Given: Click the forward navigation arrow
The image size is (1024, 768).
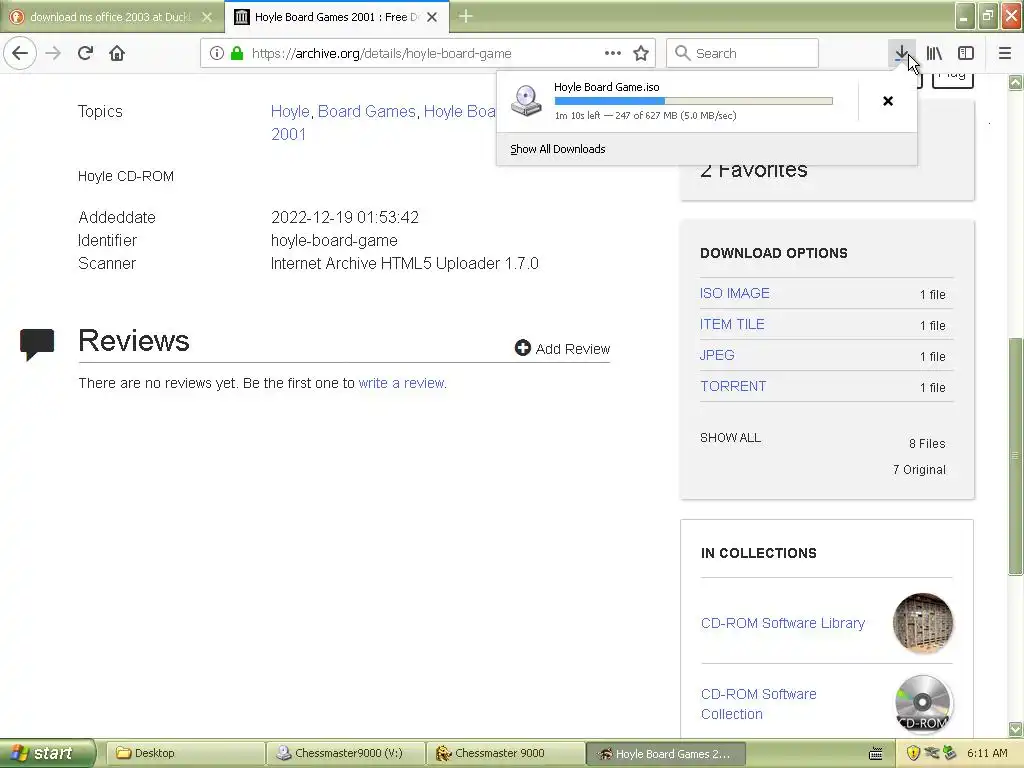Looking at the screenshot, I should pos(53,53).
